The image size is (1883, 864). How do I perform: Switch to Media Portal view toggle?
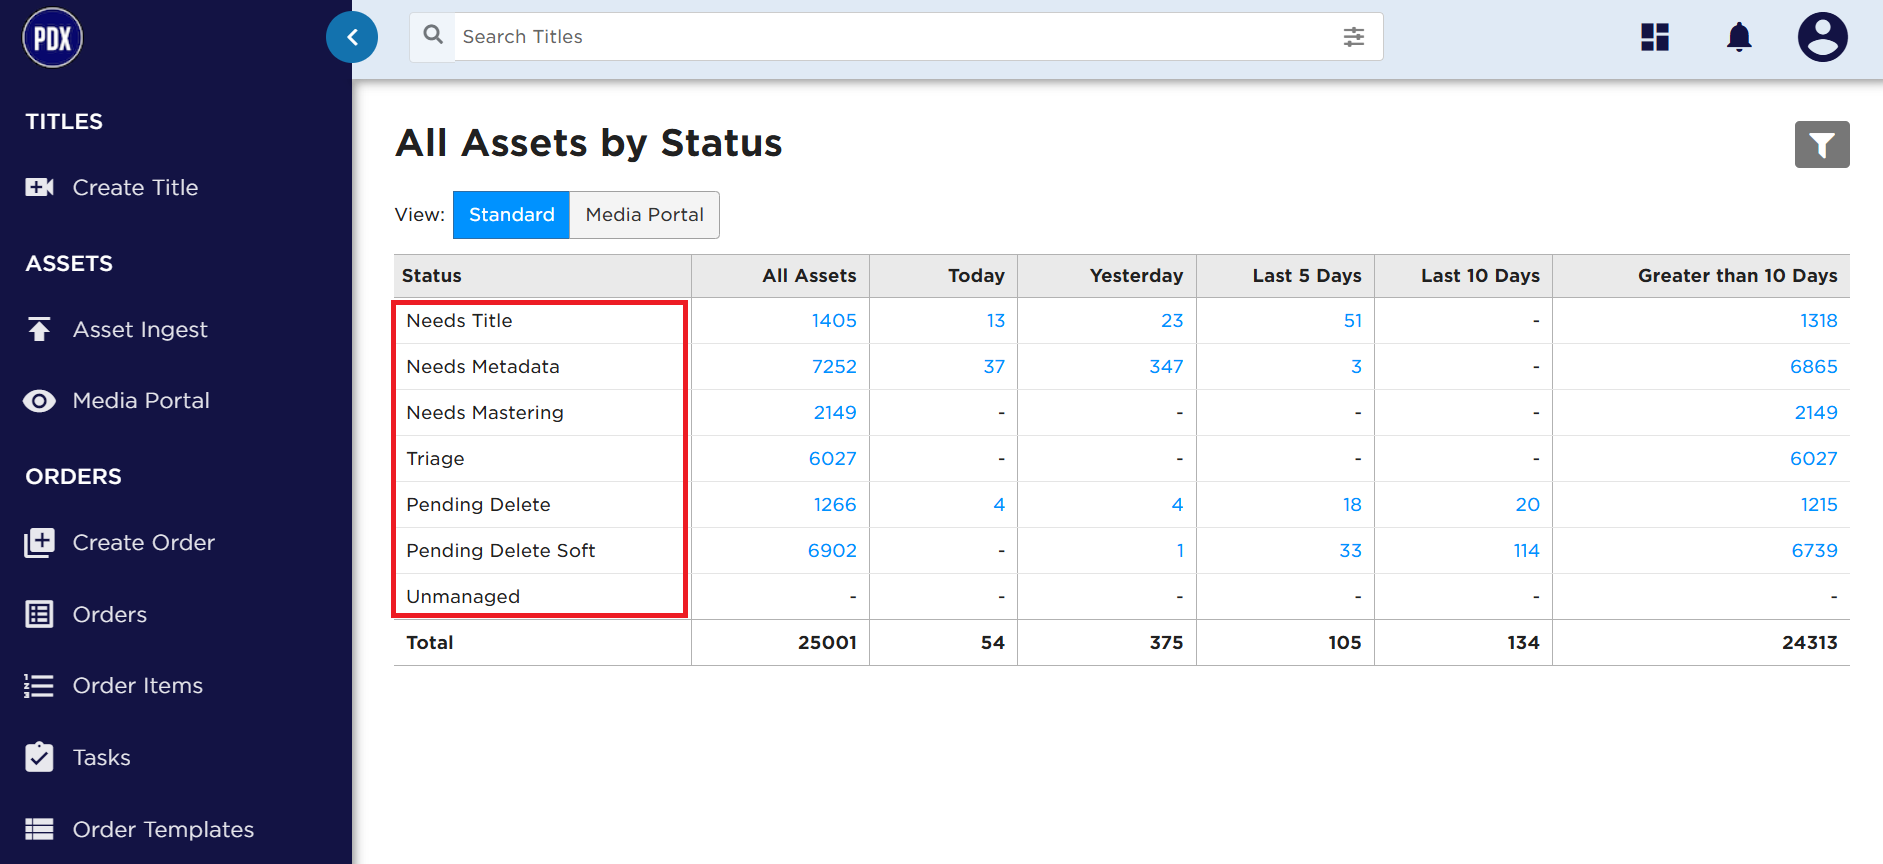pos(645,215)
